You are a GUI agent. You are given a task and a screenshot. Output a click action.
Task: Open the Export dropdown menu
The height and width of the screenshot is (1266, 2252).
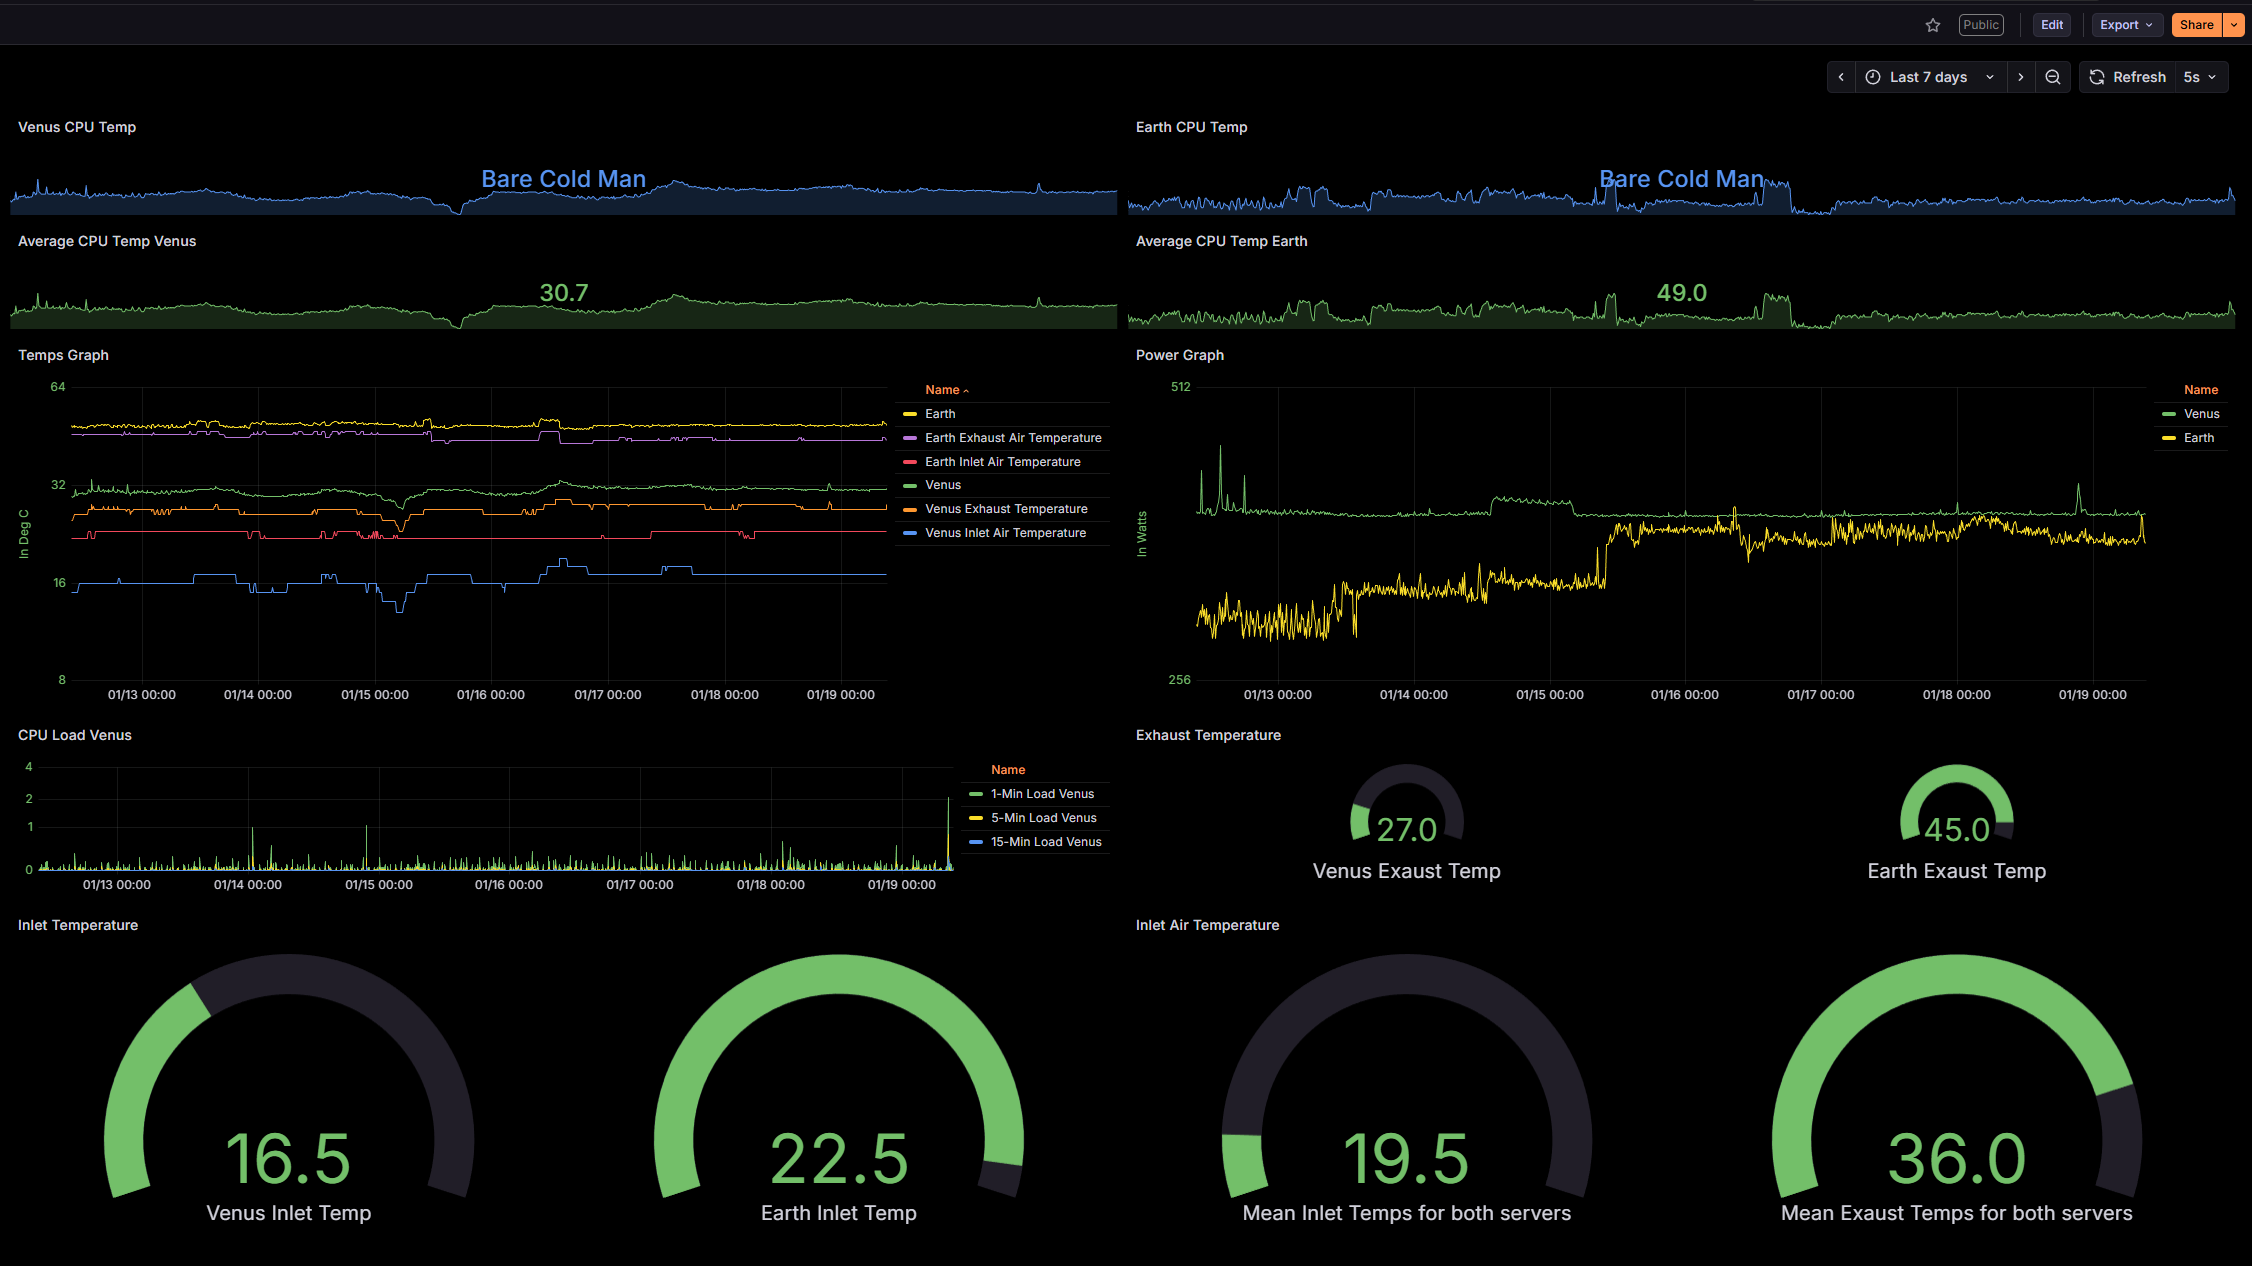2127,25
